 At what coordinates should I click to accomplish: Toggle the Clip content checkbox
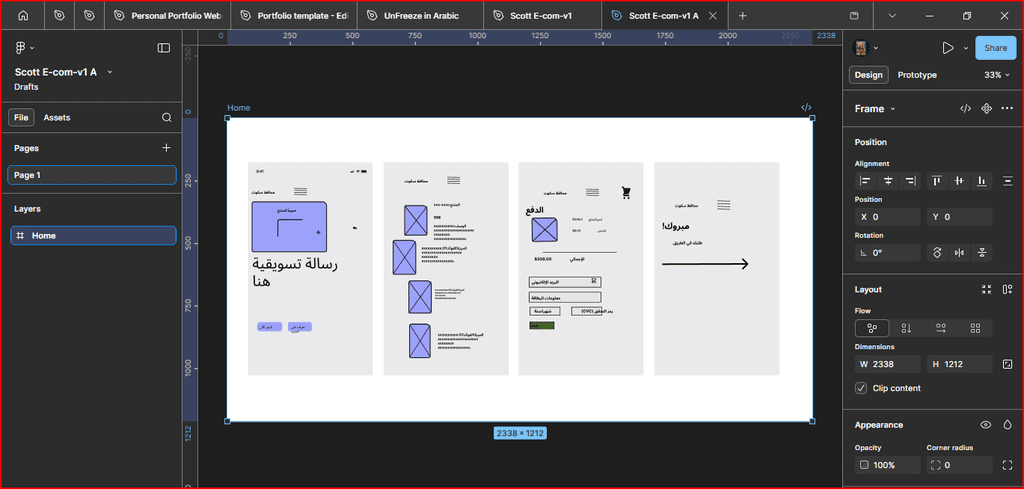point(861,388)
